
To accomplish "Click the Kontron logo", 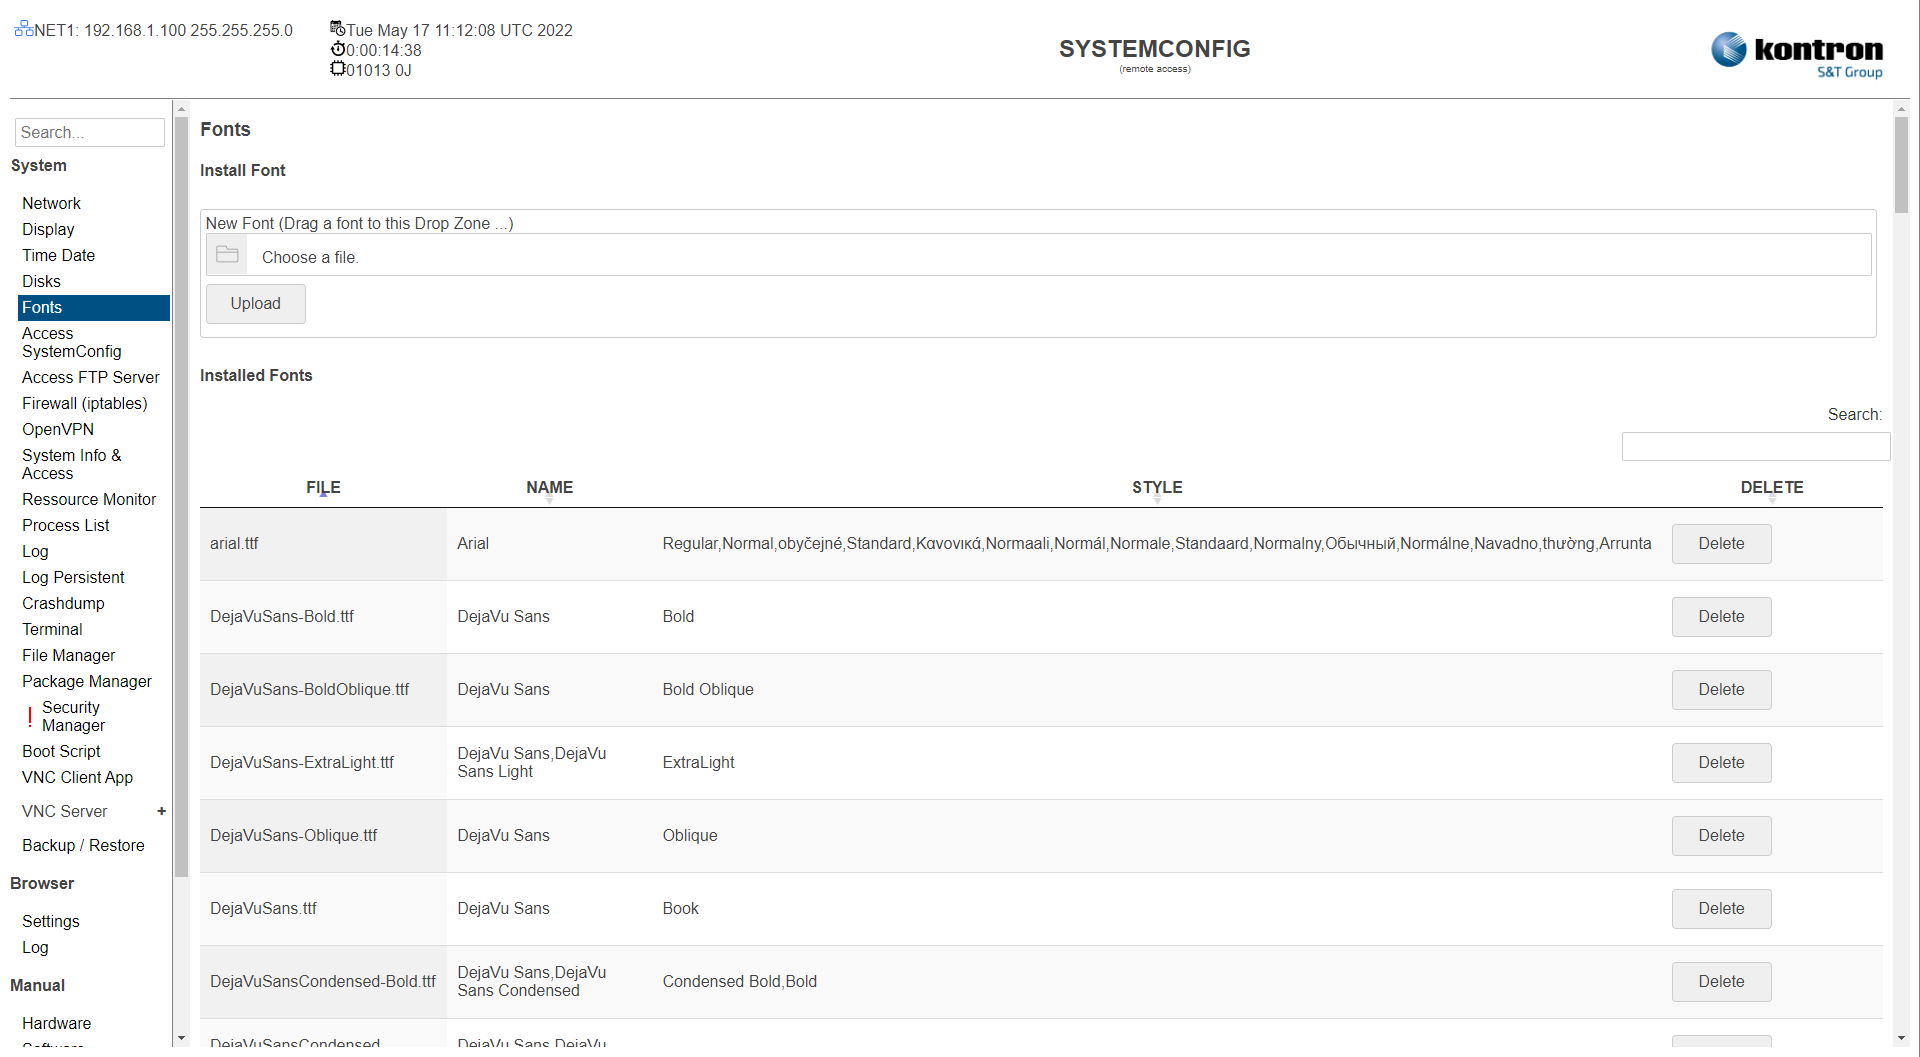I will pyautogui.click(x=1796, y=53).
